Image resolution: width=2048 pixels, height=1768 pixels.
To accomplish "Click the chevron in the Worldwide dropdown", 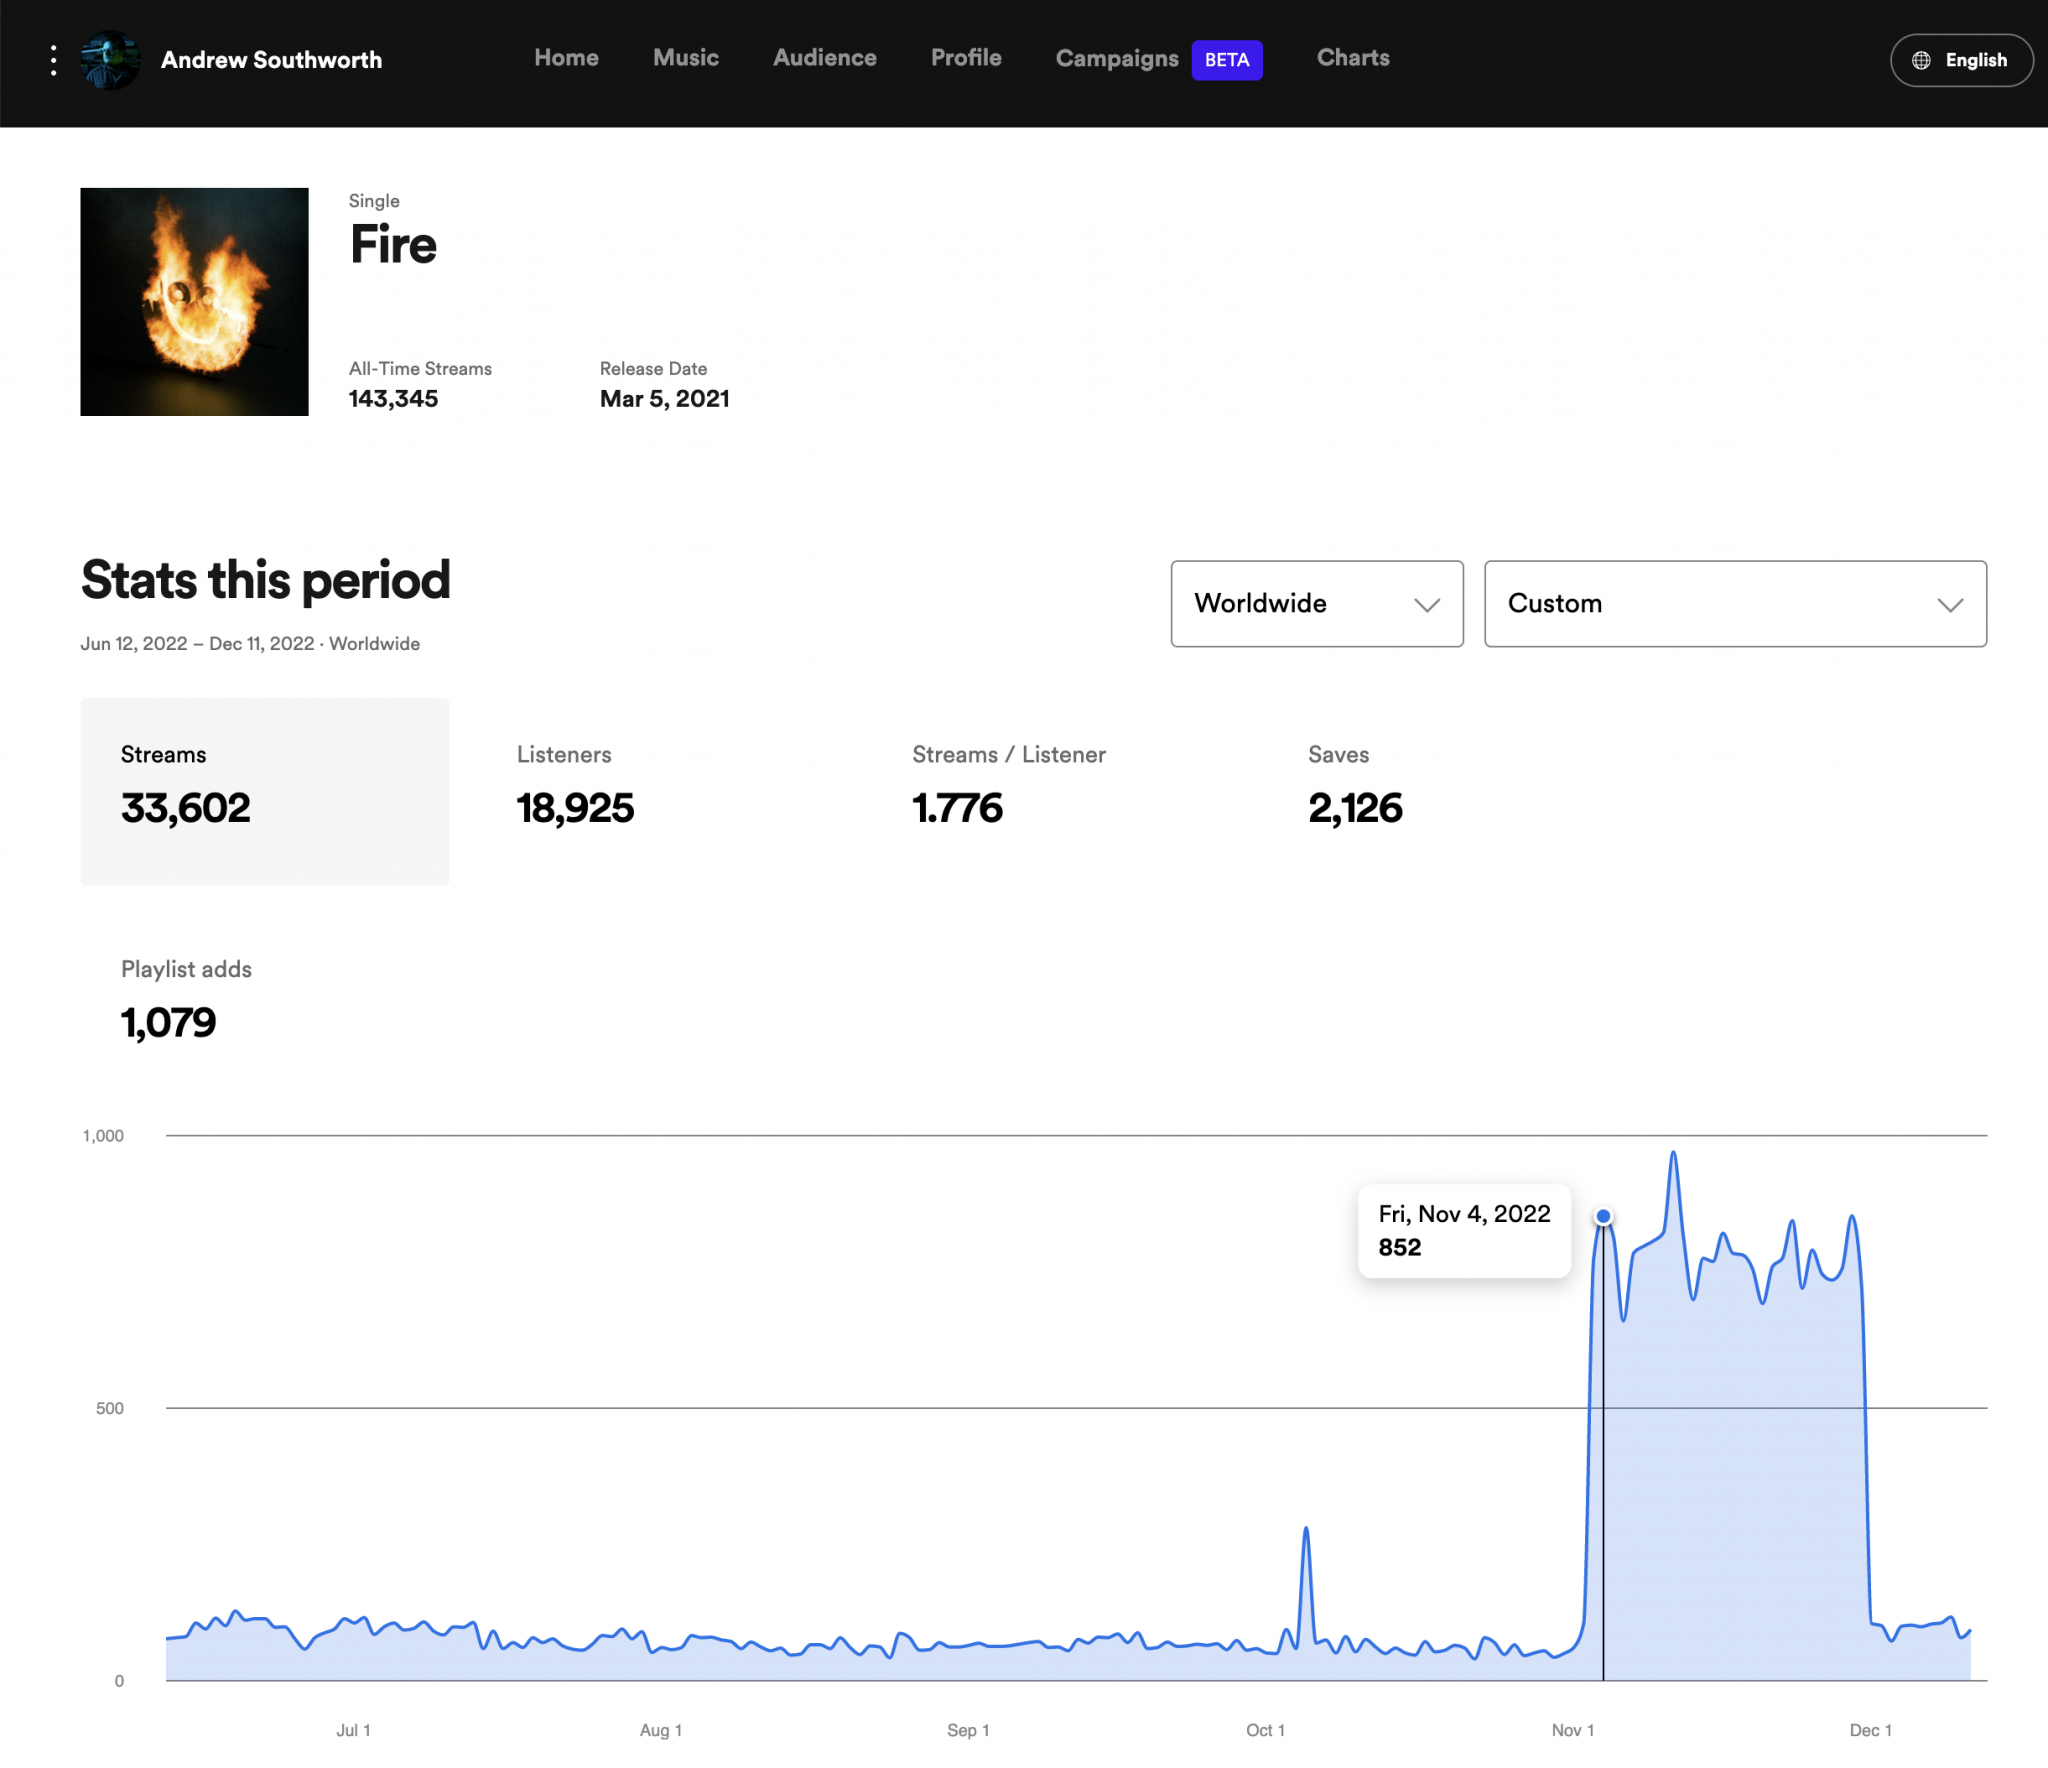I will (x=1427, y=605).
